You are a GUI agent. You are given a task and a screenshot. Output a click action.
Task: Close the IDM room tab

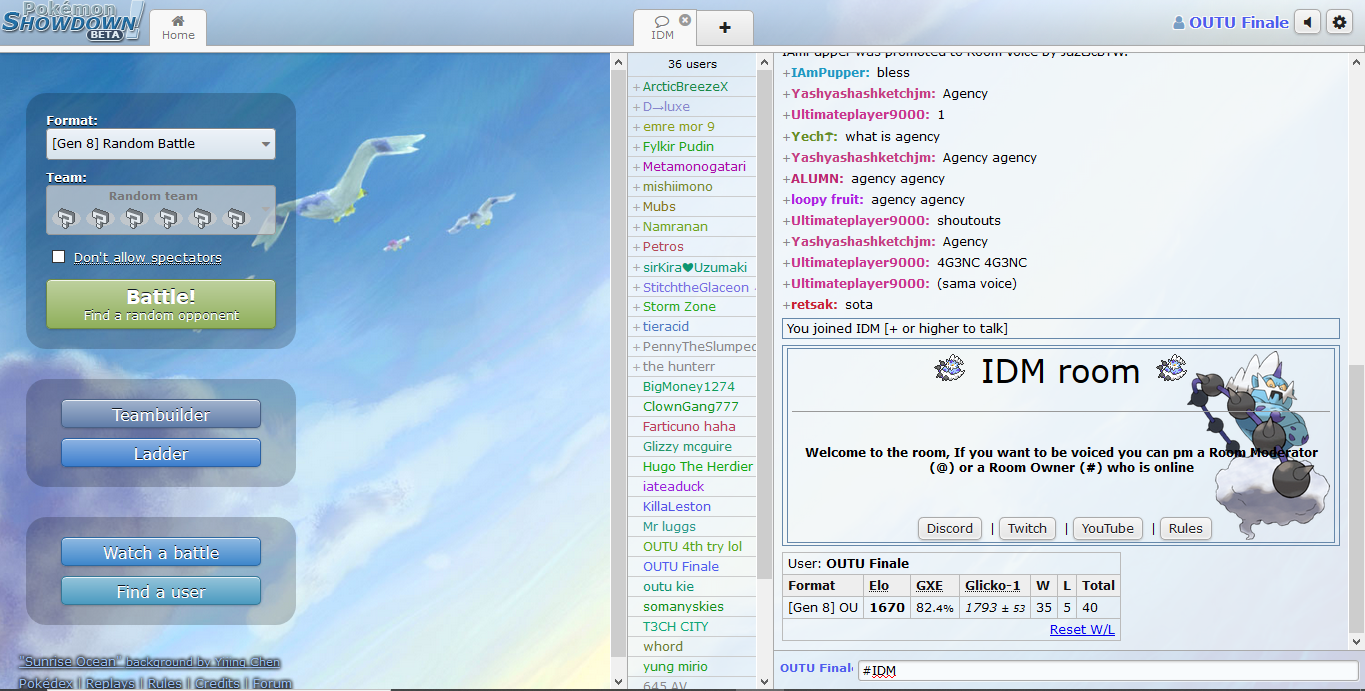point(685,20)
